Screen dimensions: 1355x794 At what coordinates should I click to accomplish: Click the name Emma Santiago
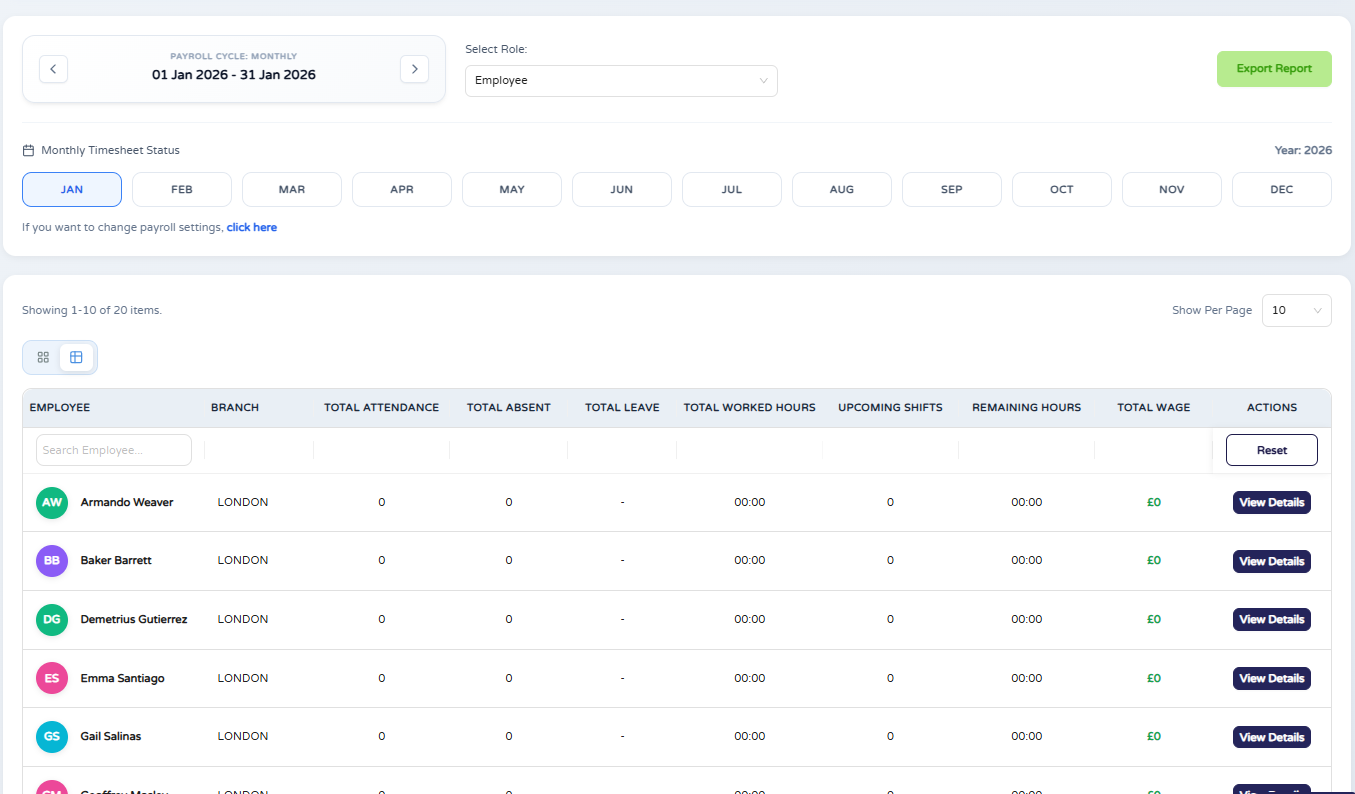point(122,678)
